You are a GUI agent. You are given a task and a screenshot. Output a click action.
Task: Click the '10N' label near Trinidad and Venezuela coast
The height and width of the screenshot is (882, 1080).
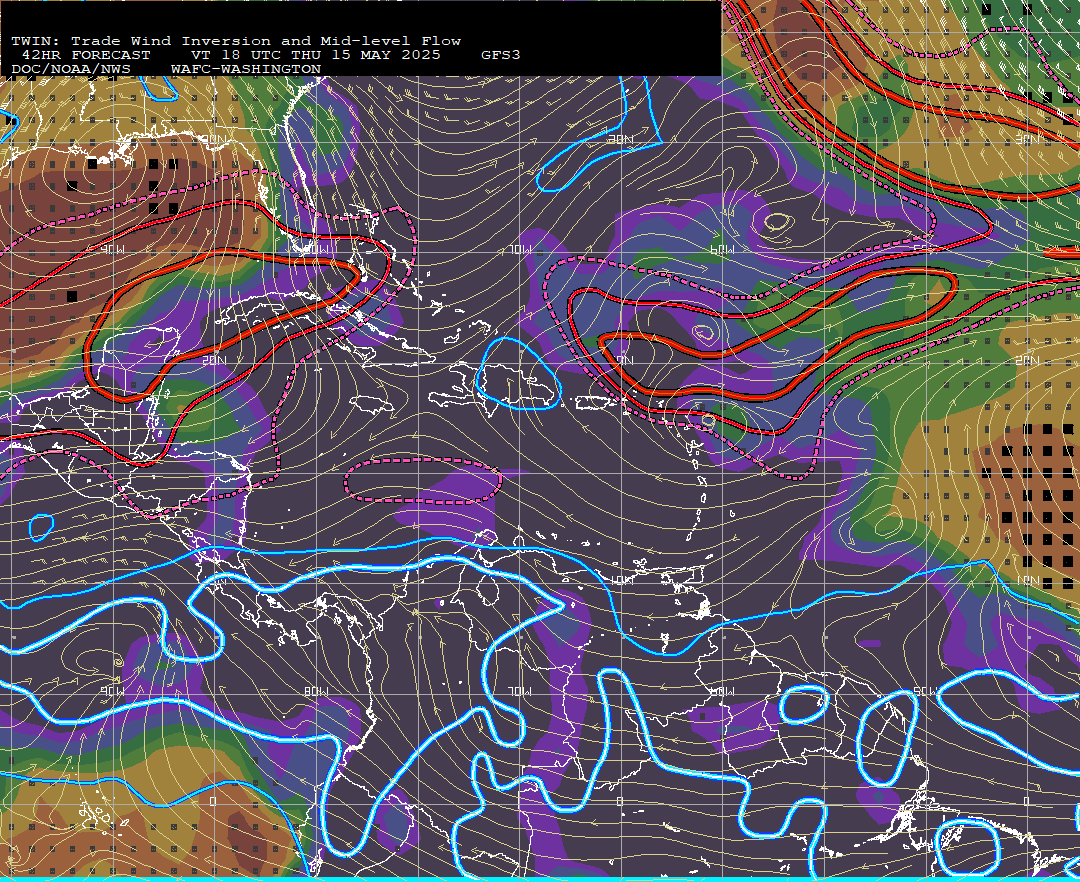click(x=623, y=580)
